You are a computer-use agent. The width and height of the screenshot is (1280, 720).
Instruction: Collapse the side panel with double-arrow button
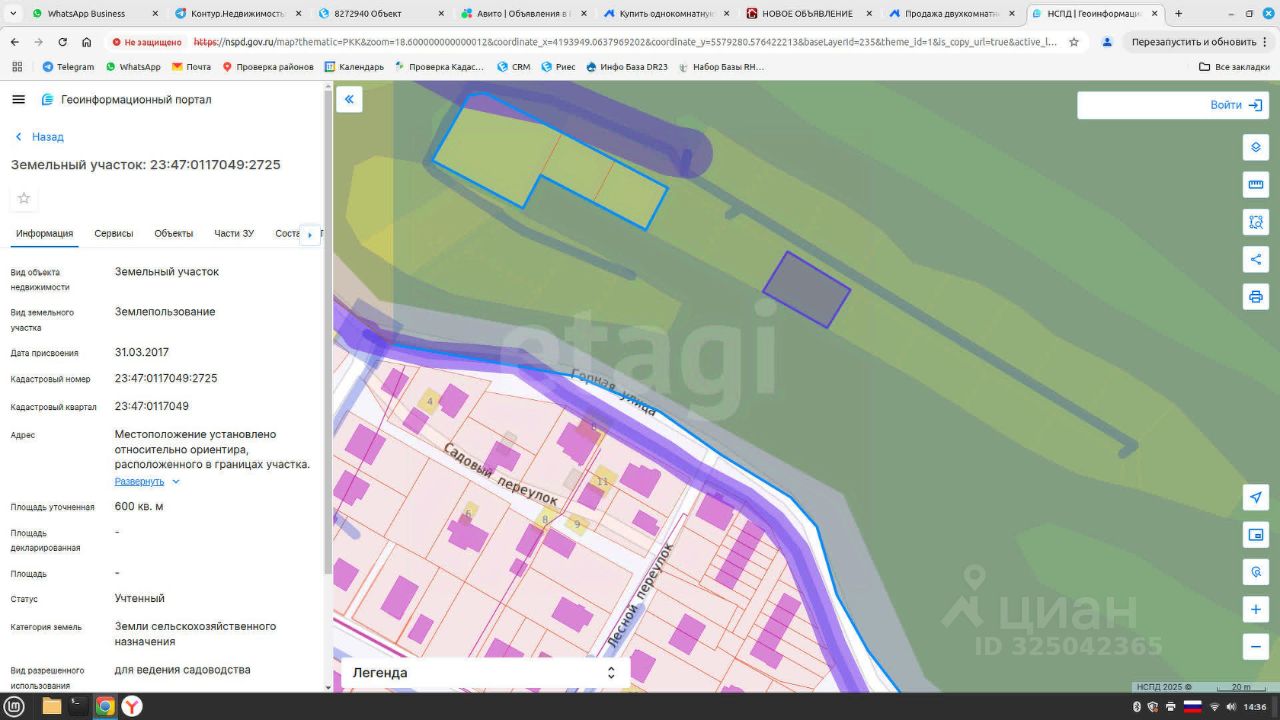(x=349, y=99)
